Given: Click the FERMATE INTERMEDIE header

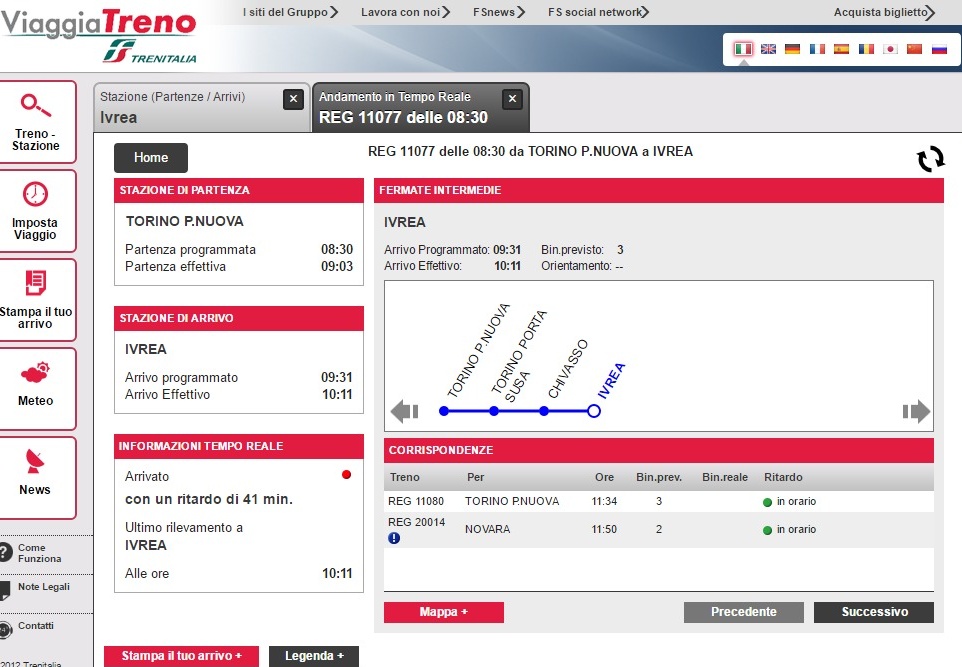Looking at the screenshot, I should click(659, 190).
